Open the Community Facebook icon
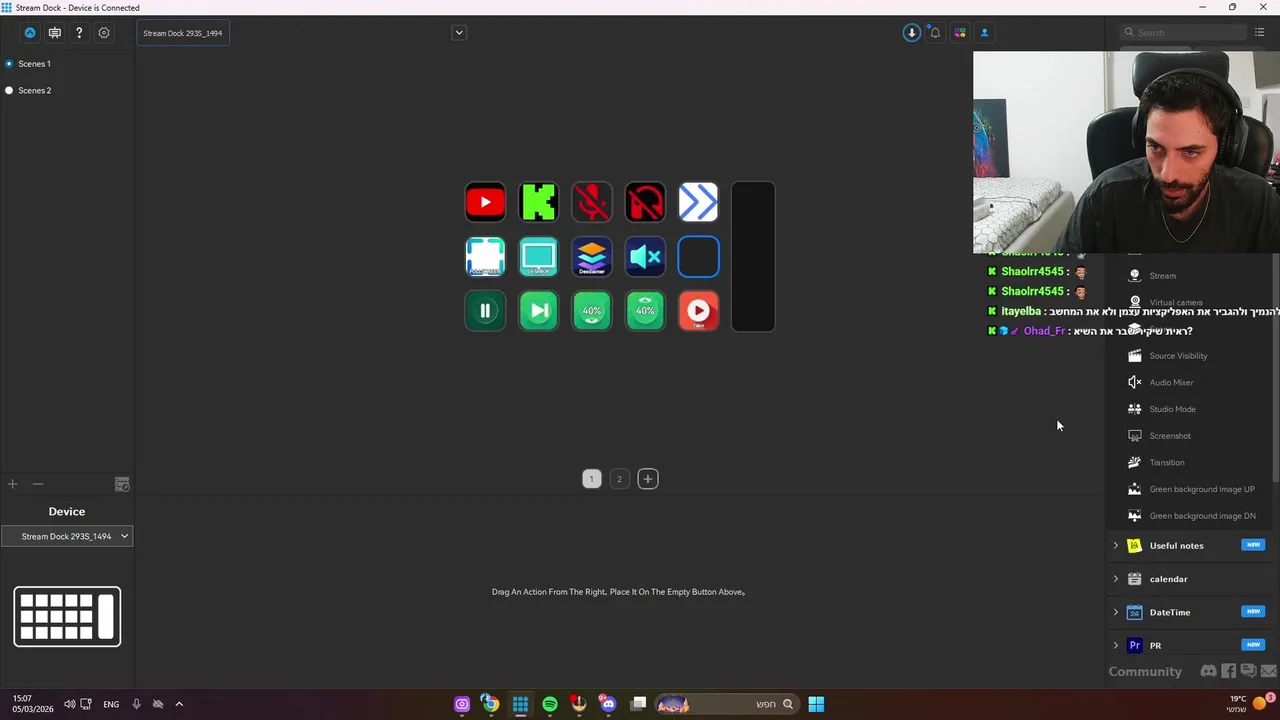The height and width of the screenshot is (720, 1280). (1229, 671)
